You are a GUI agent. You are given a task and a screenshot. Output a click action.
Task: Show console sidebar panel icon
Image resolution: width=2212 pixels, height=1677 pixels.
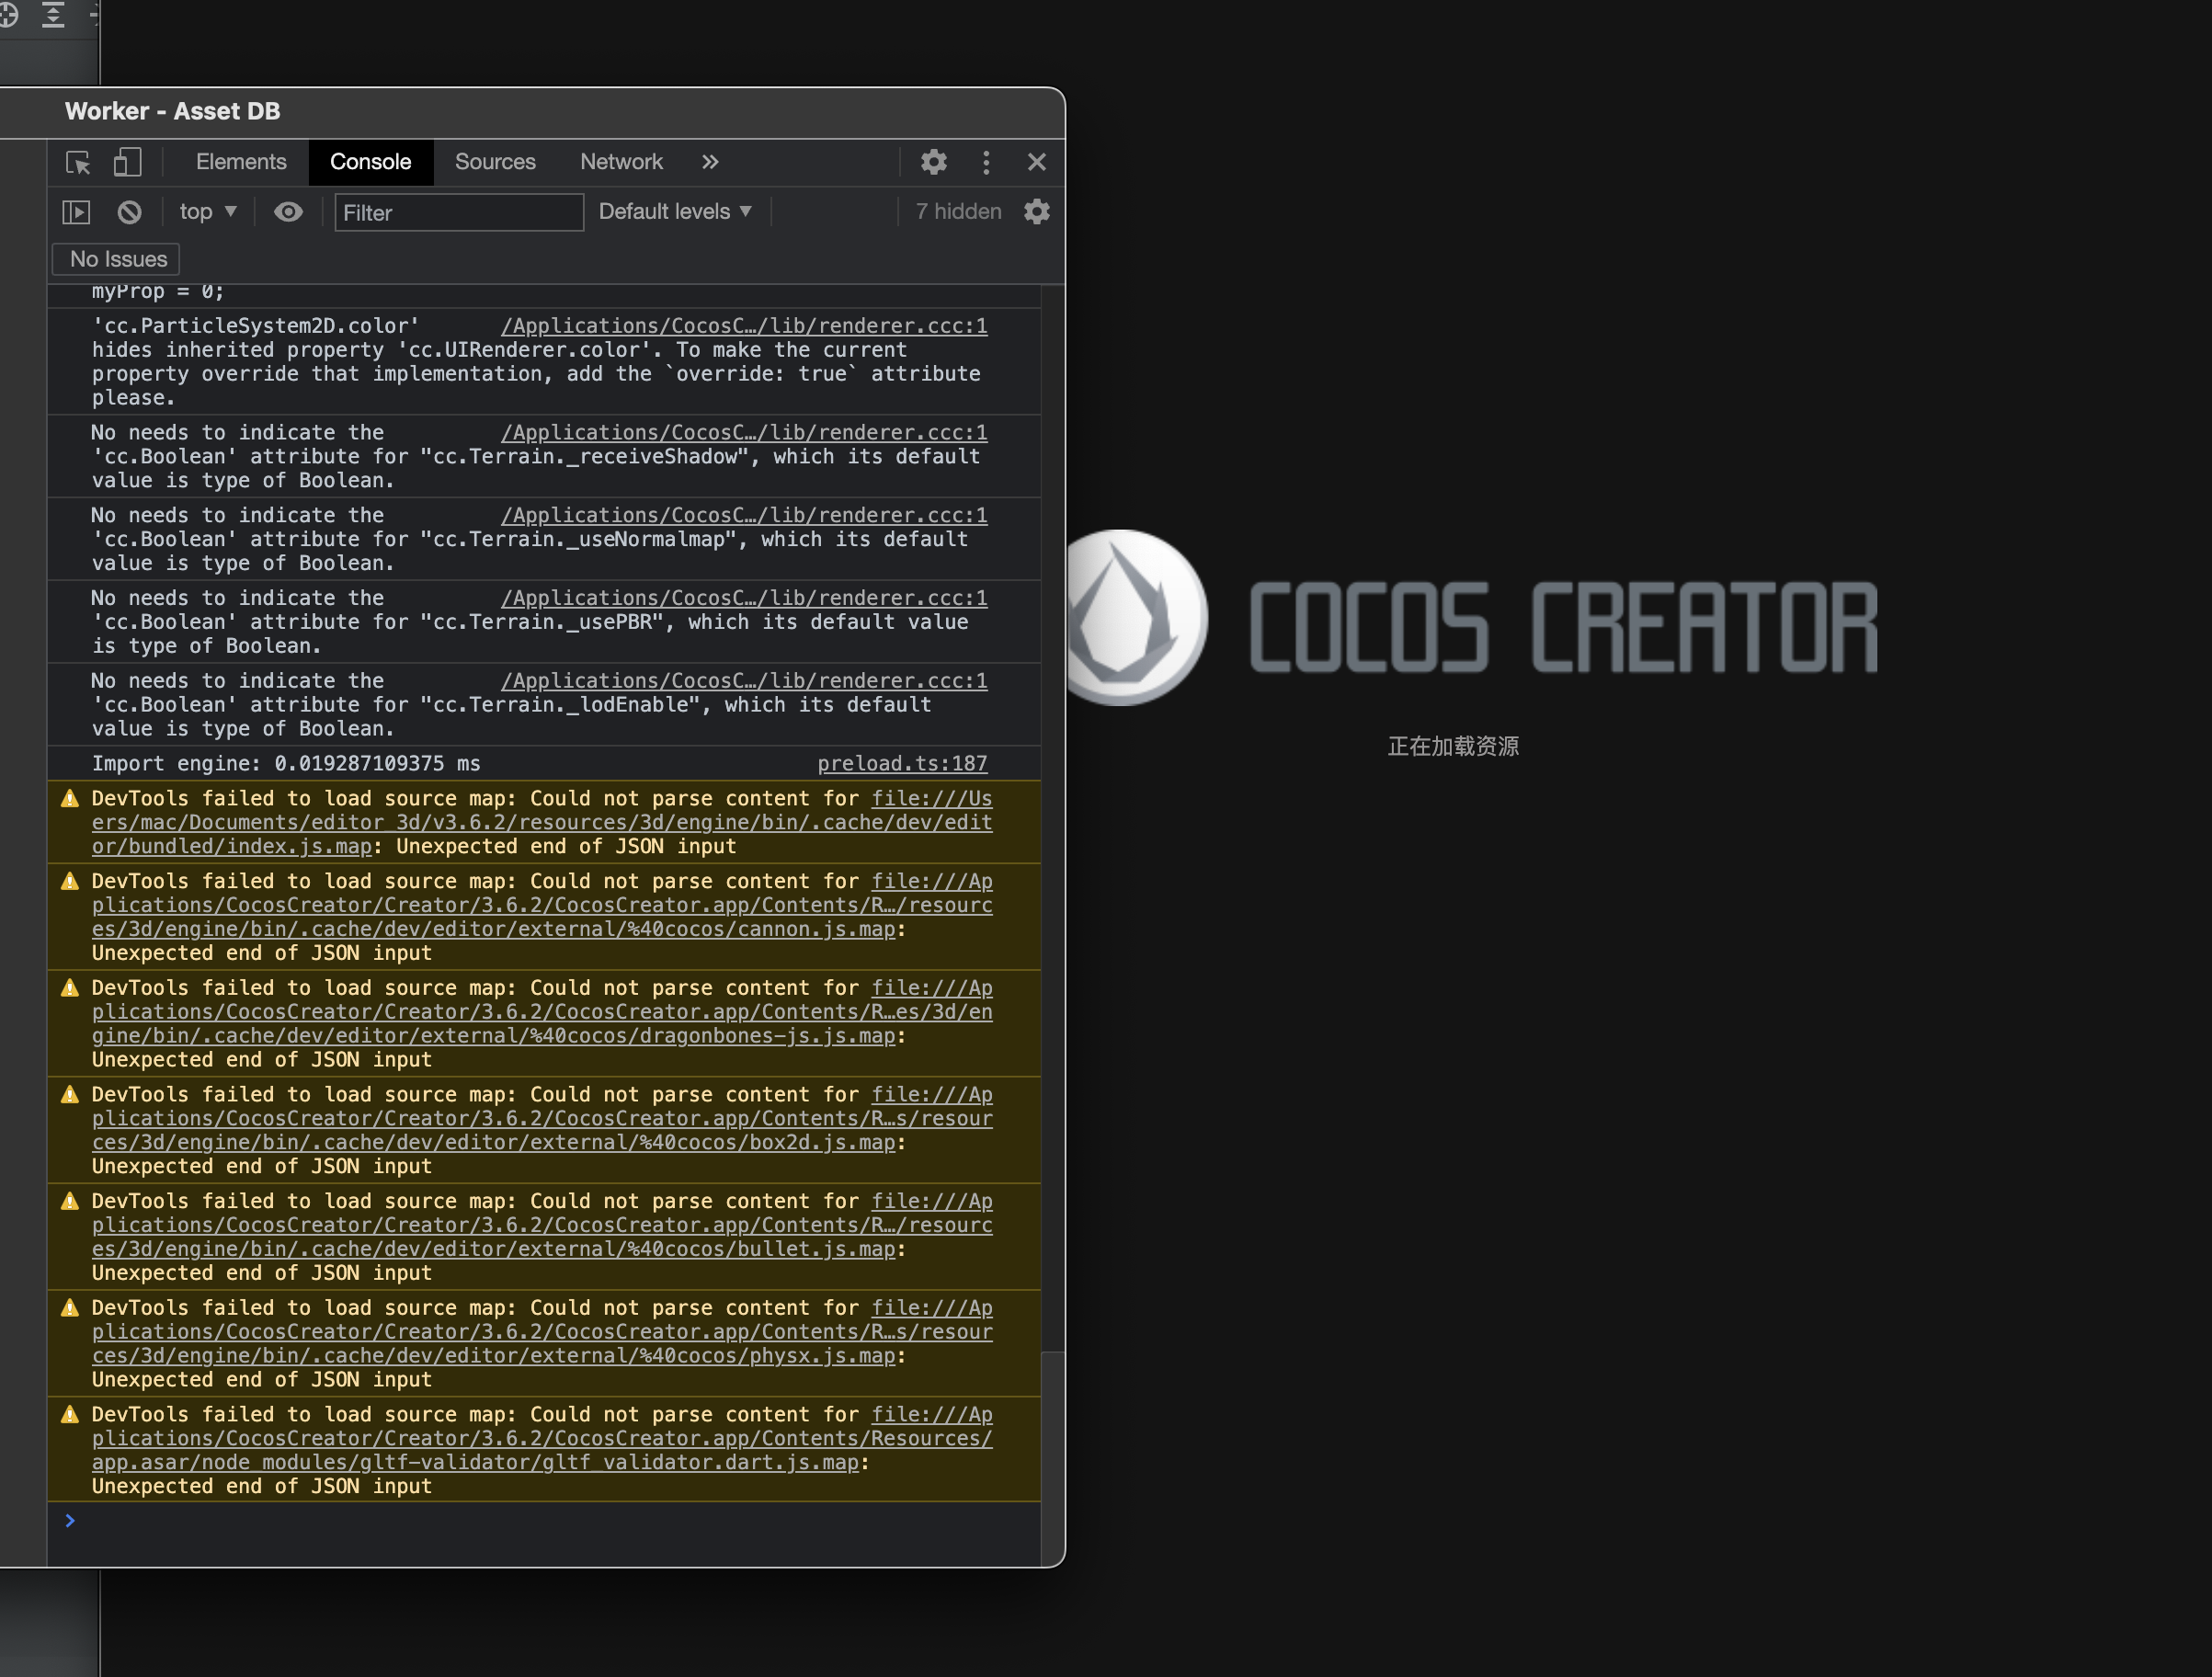click(x=76, y=212)
